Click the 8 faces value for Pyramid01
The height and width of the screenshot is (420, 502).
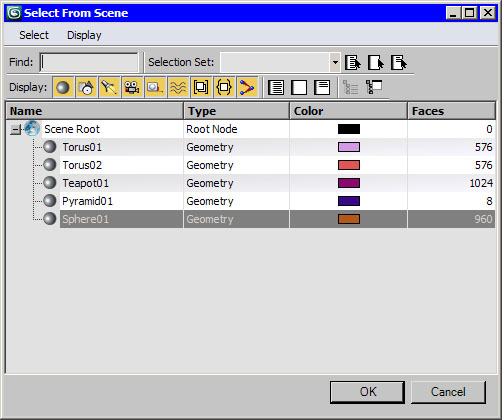coord(489,201)
